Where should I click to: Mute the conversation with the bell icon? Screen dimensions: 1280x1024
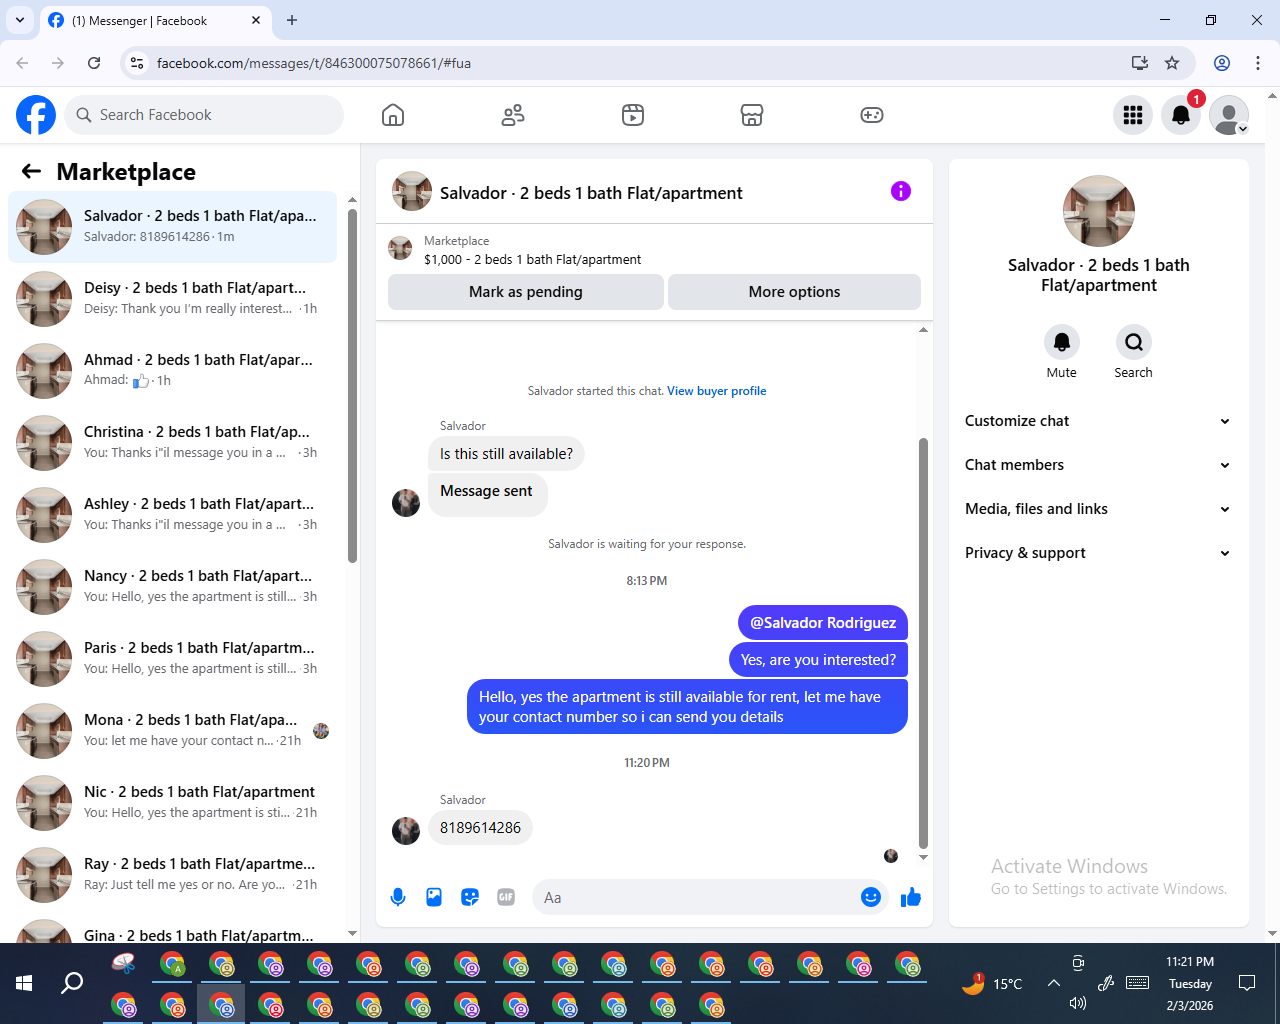(x=1062, y=342)
